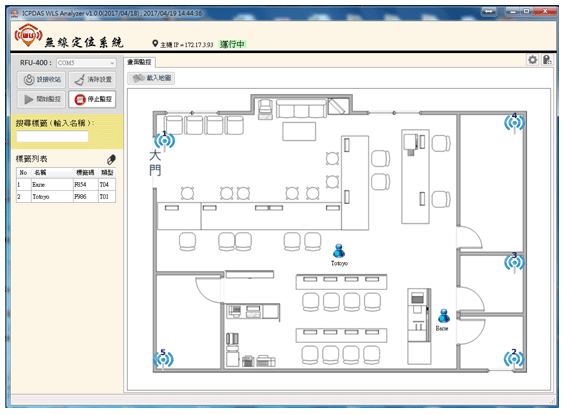The height and width of the screenshot is (415, 565).
Task: Click the settings gear icon
Action: (x=532, y=60)
